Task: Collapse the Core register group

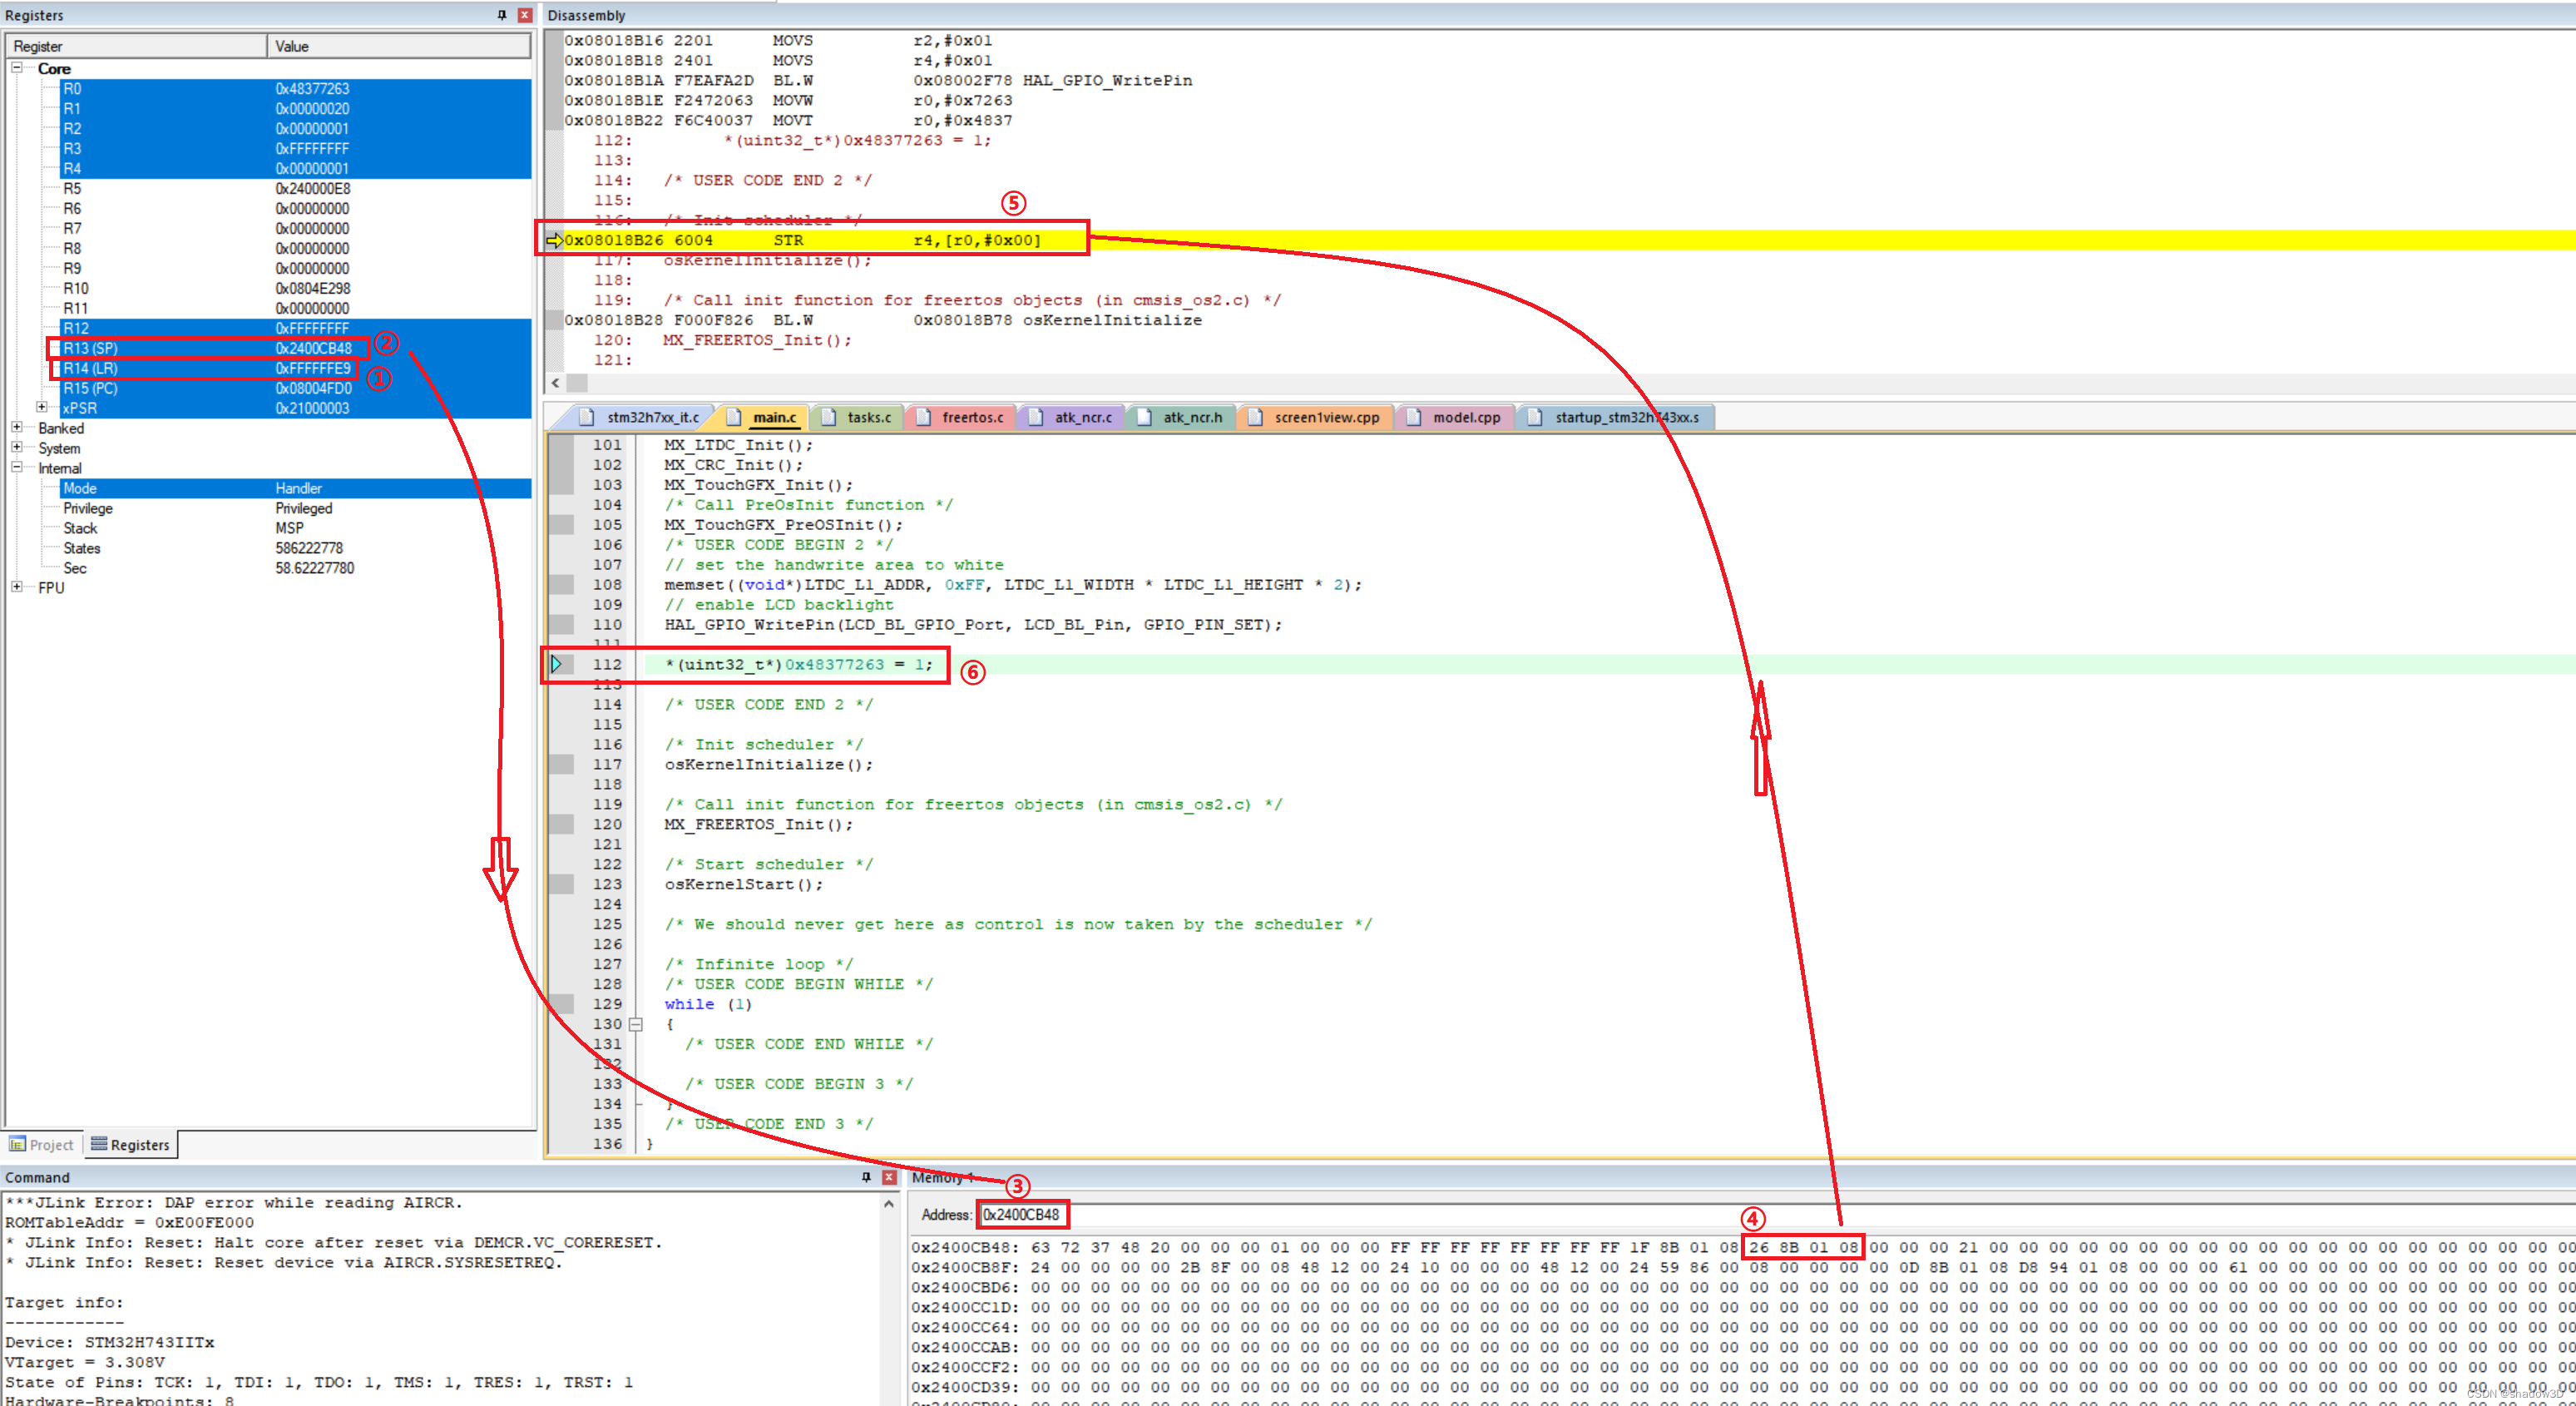Action: click(18, 68)
